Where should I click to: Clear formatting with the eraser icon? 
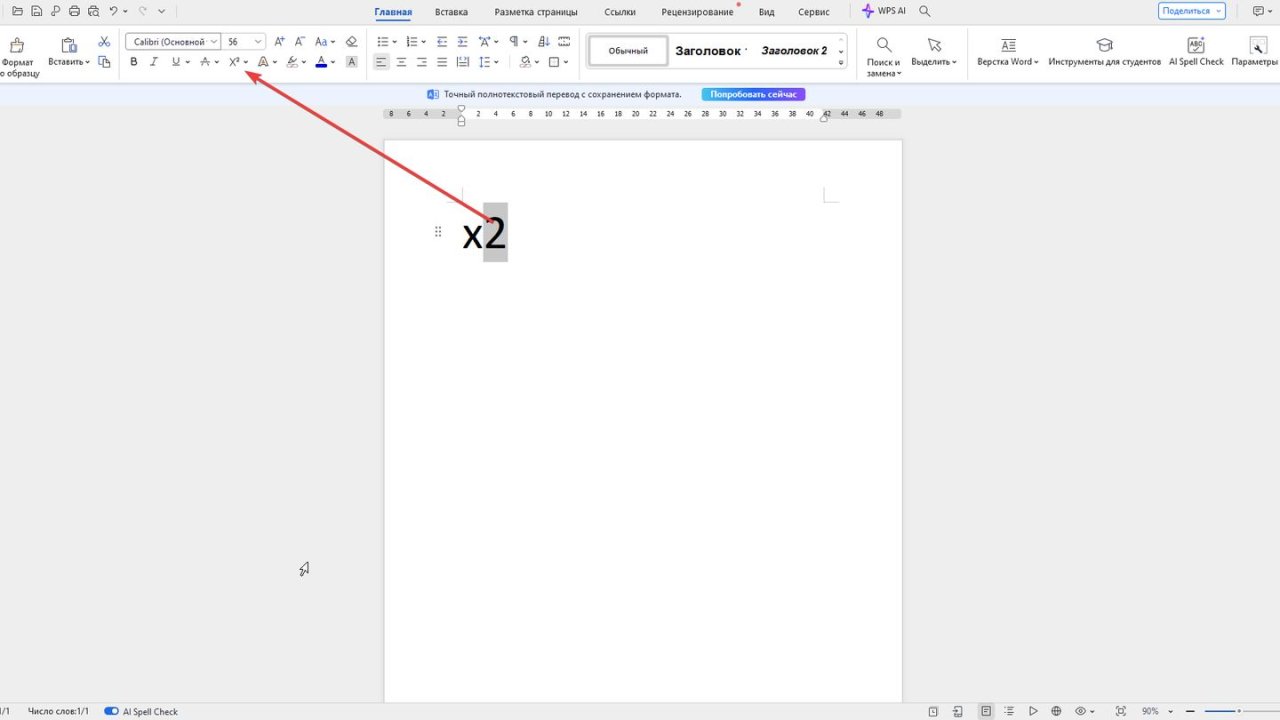pyautogui.click(x=351, y=42)
